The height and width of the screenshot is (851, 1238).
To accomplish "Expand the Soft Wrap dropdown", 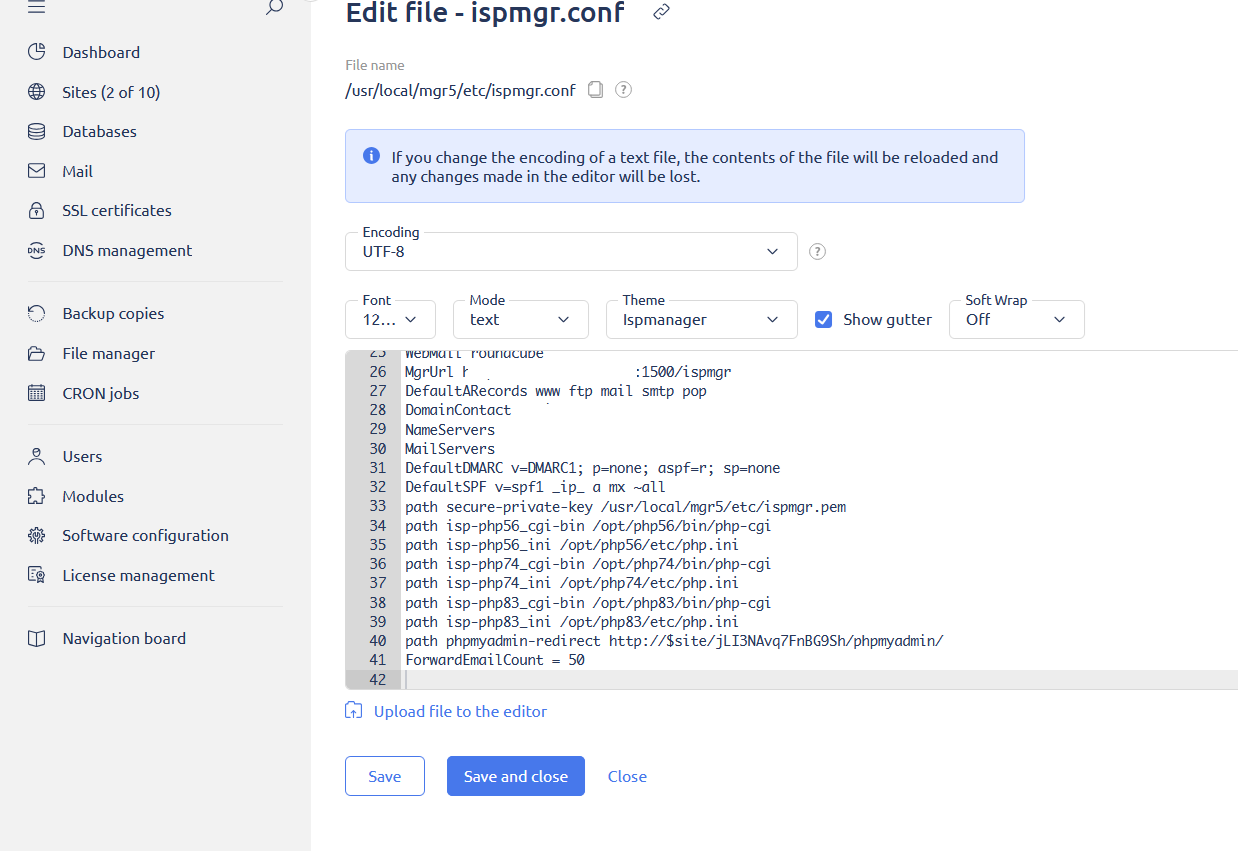I will pos(1016,320).
